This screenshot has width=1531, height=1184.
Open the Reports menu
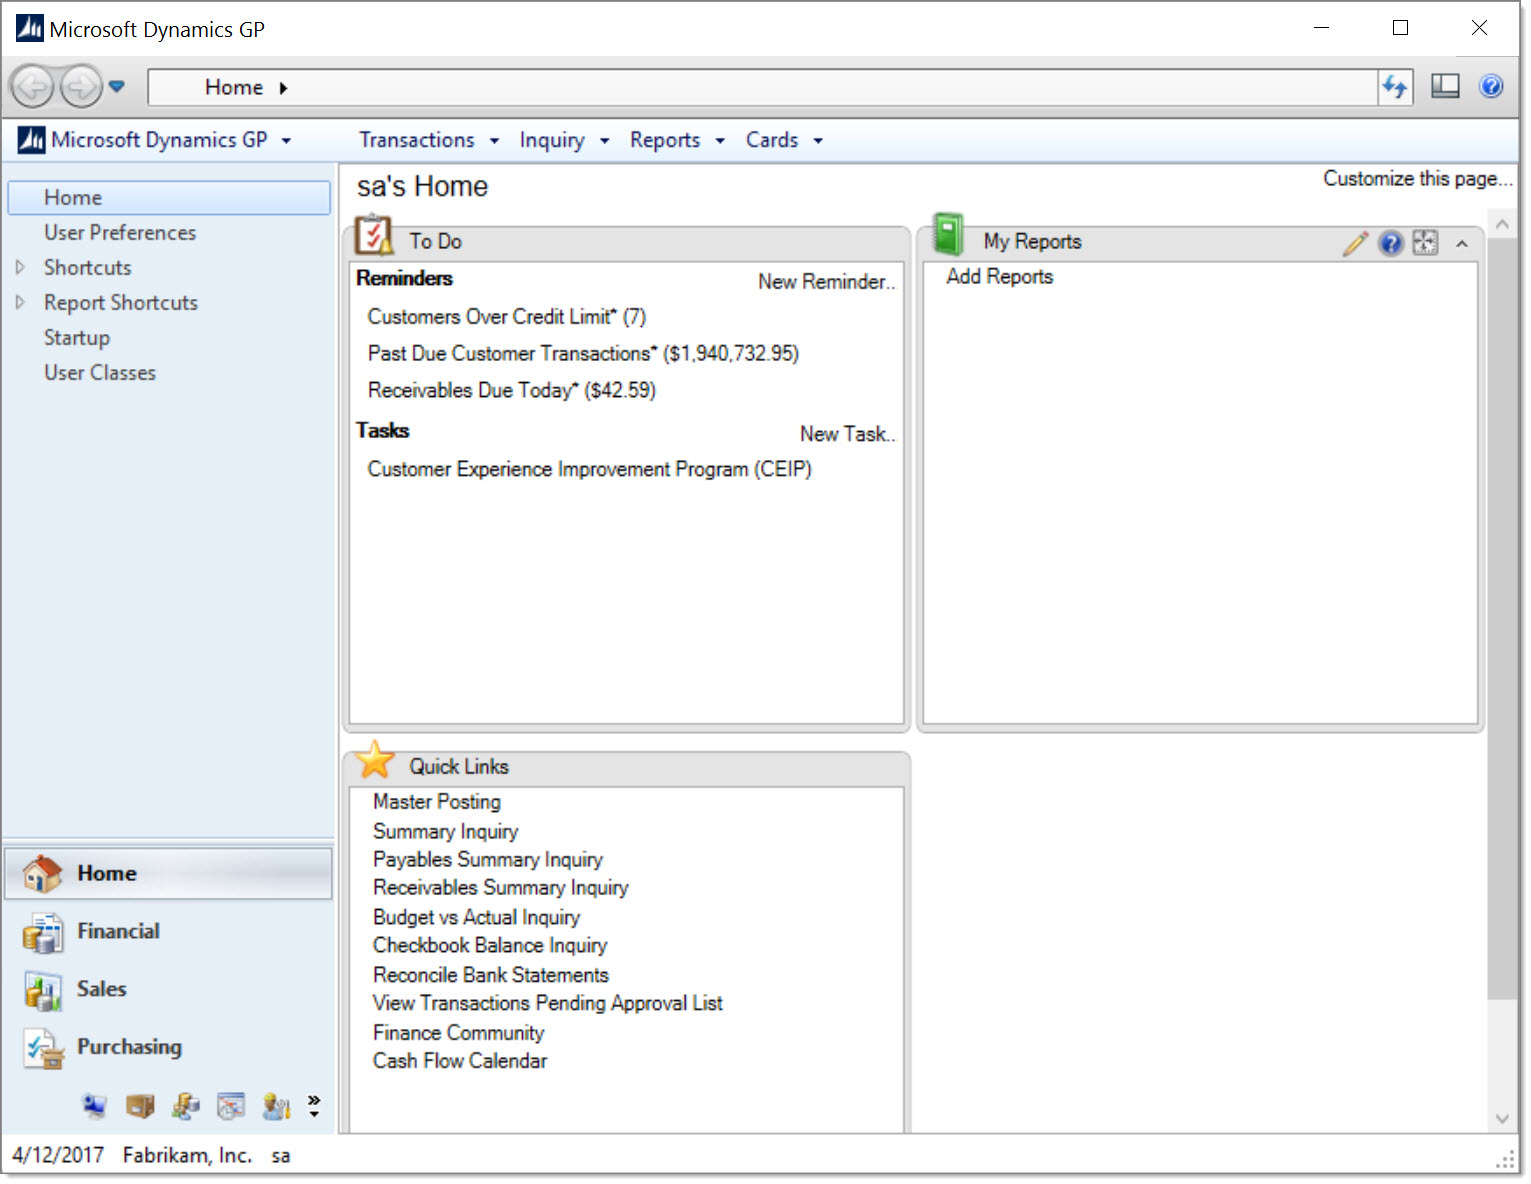pos(676,140)
